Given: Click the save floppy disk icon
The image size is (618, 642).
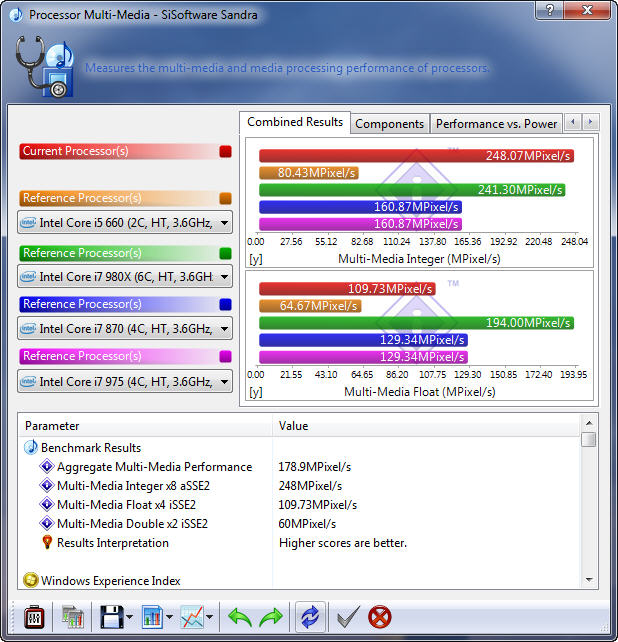Looking at the screenshot, I should [x=112, y=617].
